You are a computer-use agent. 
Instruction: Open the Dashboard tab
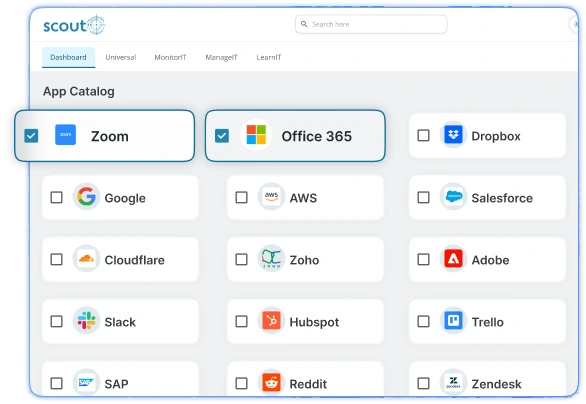[x=68, y=57]
